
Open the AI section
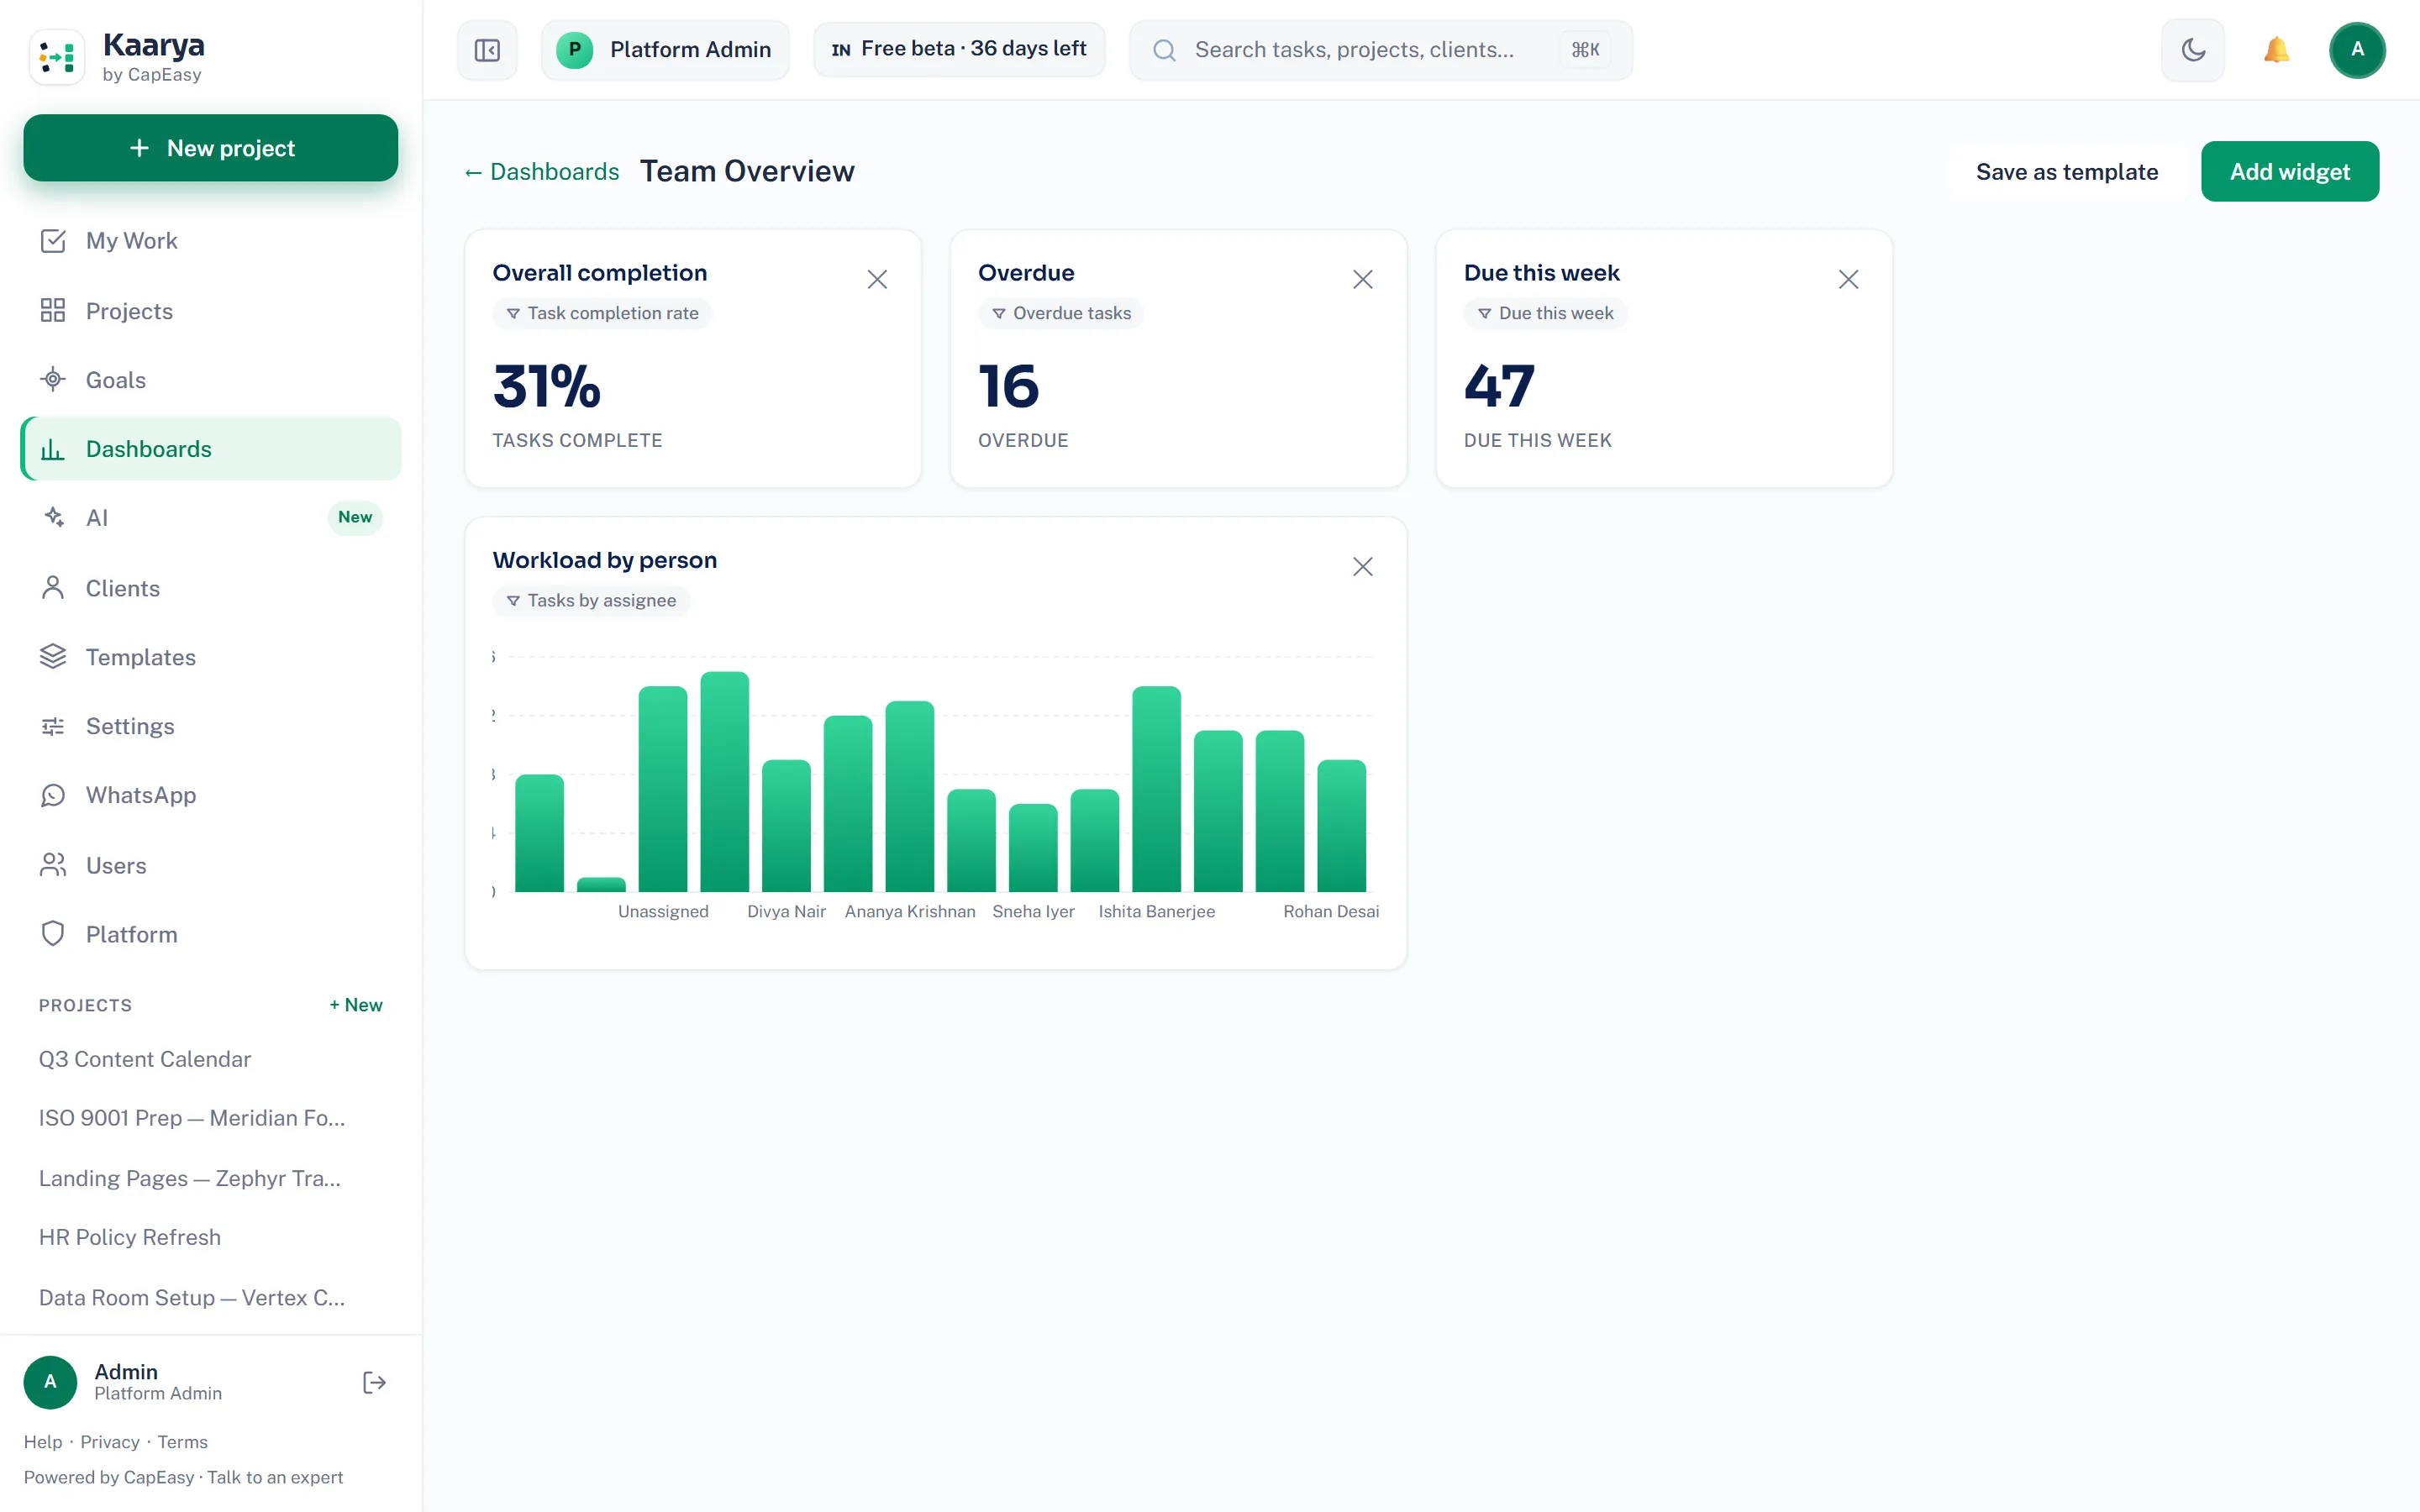211,518
